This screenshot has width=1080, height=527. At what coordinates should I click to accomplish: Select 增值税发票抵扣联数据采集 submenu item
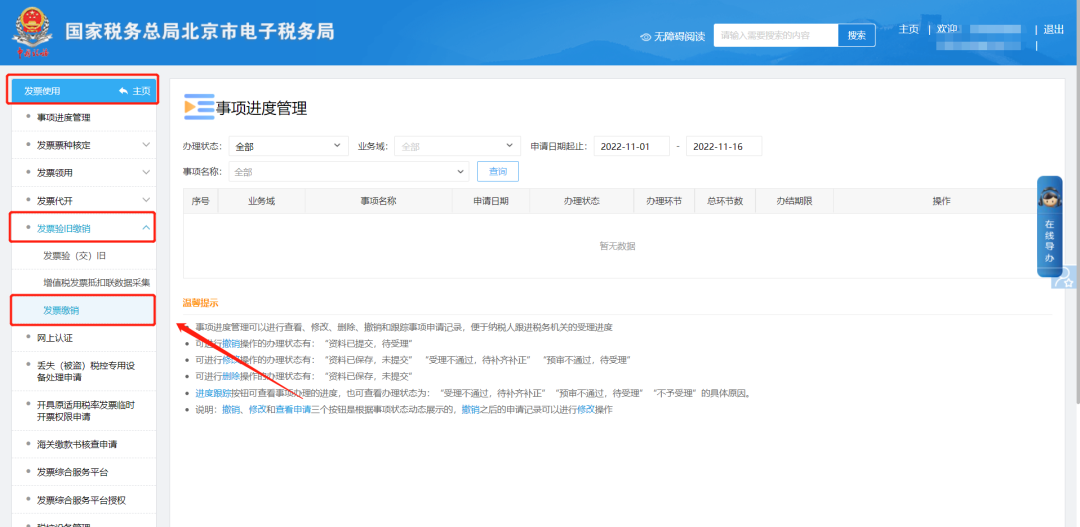click(96, 282)
